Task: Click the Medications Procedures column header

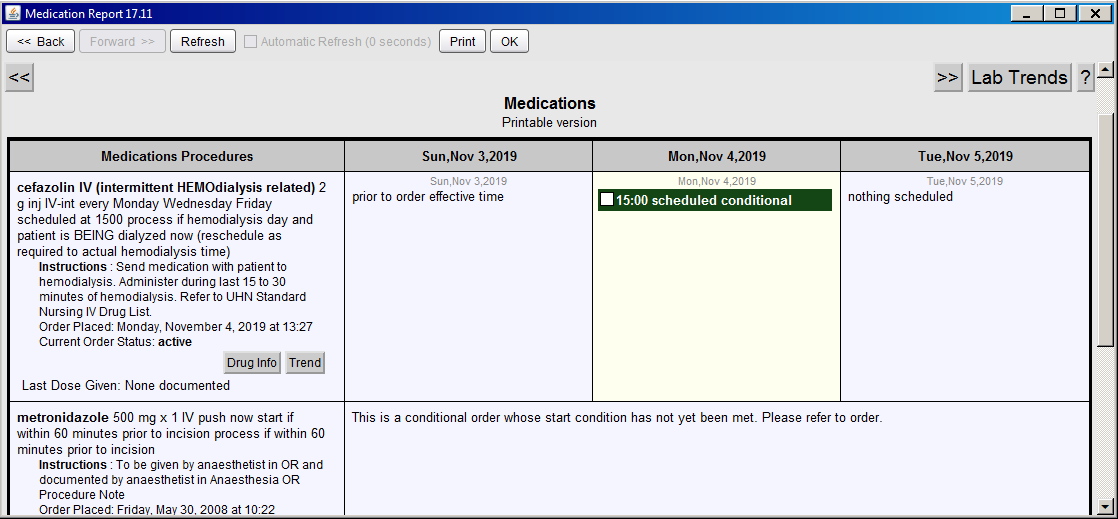Action: [x=177, y=156]
